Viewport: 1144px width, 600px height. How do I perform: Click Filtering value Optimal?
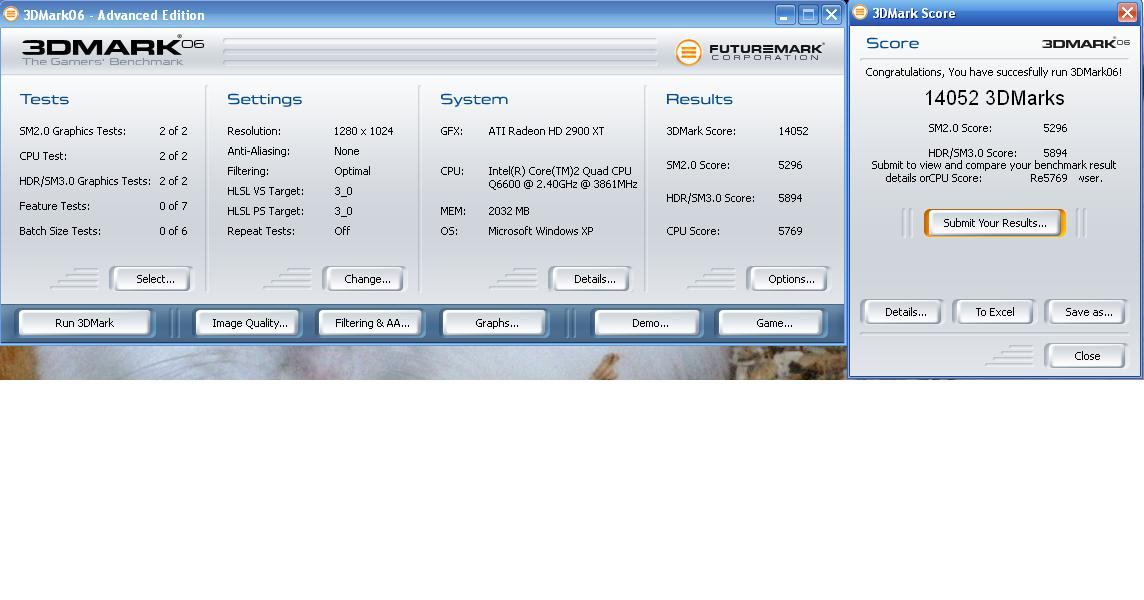point(352,171)
